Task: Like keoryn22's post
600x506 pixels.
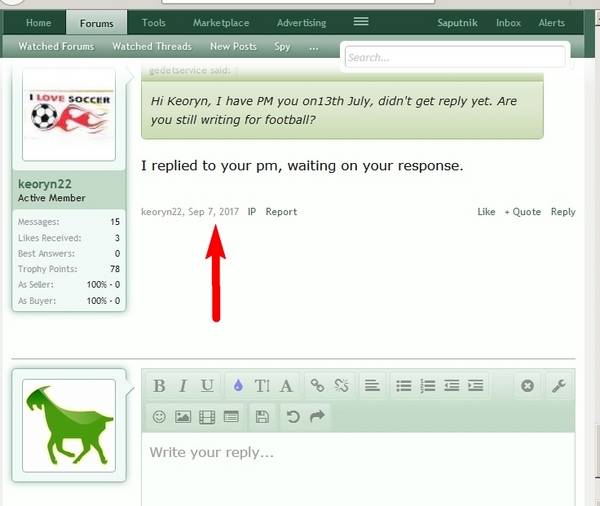Action: [486, 212]
